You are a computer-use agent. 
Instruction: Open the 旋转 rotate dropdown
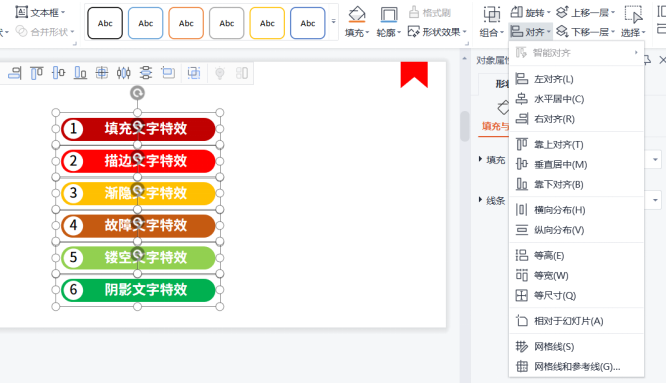pos(530,13)
